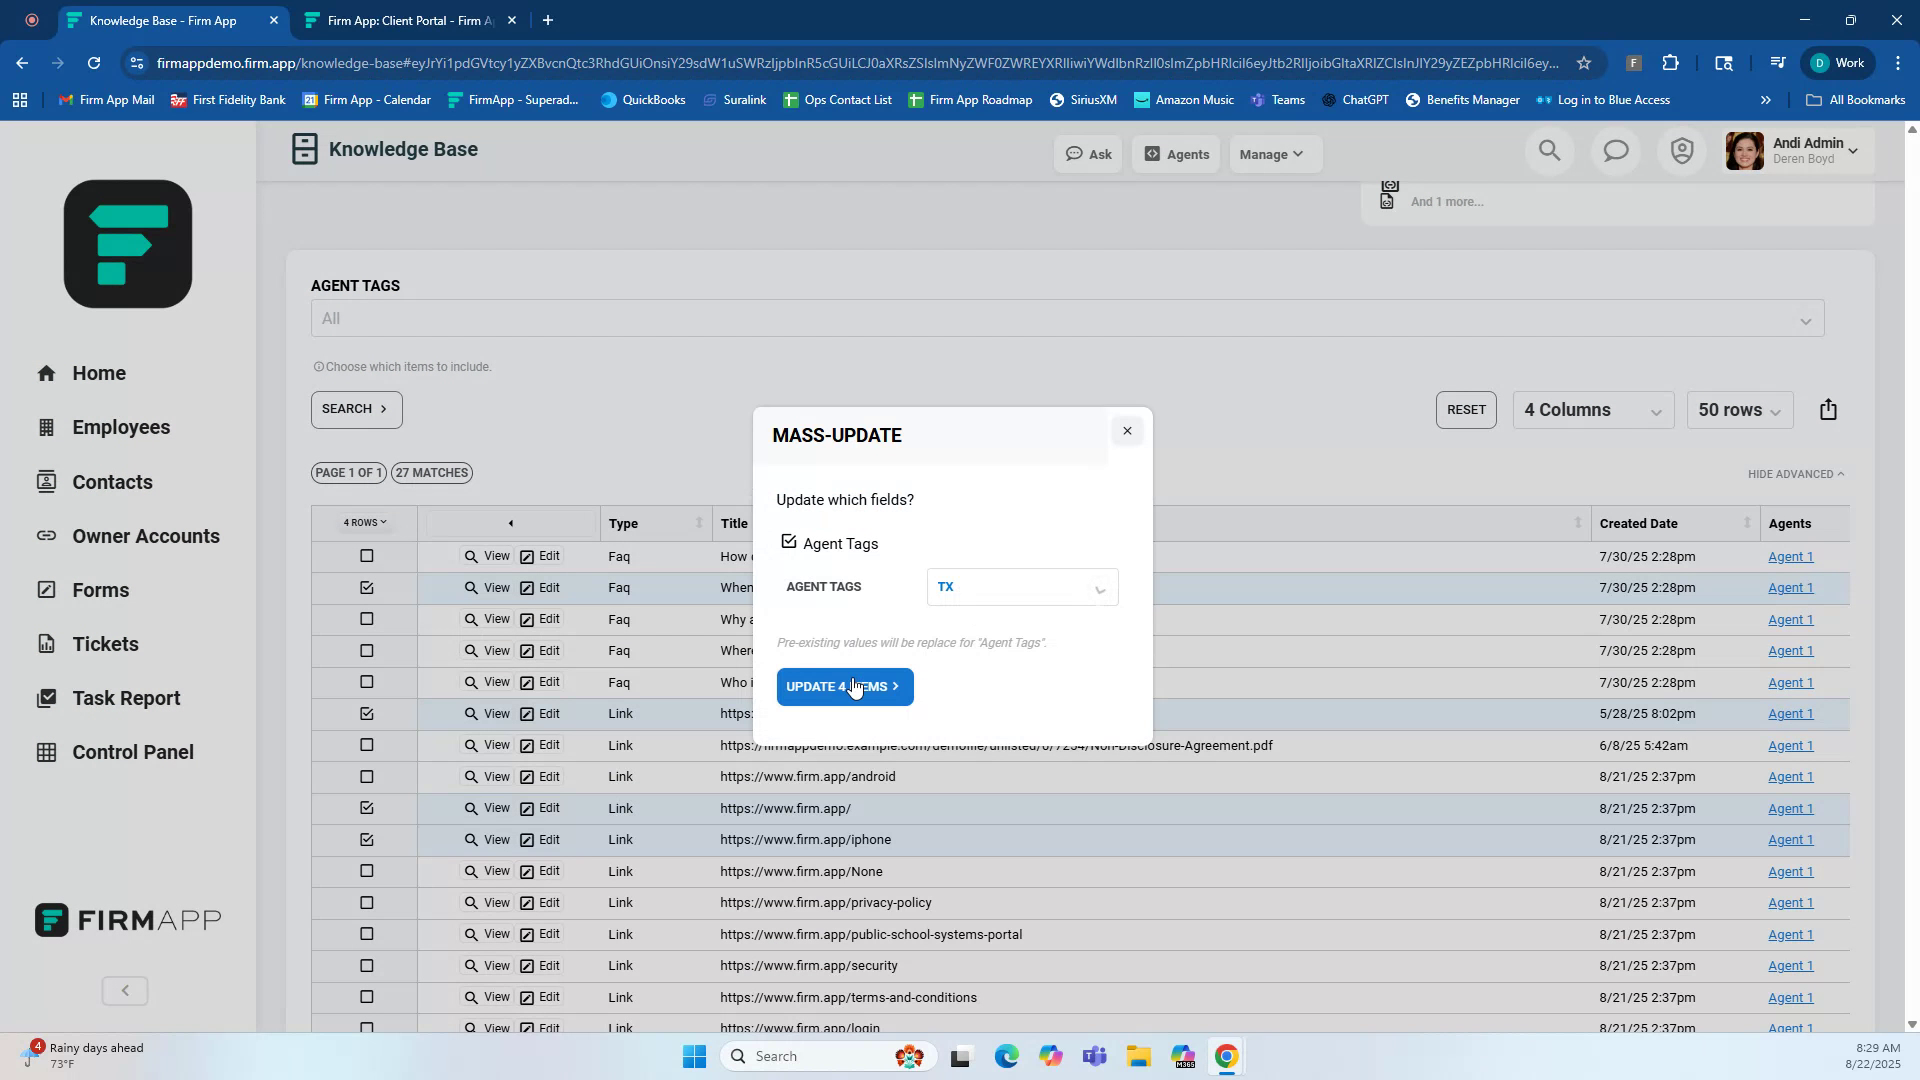Collapse the sidebar with arrow button
This screenshot has height=1080, width=1920.
(x=125, y=991)
